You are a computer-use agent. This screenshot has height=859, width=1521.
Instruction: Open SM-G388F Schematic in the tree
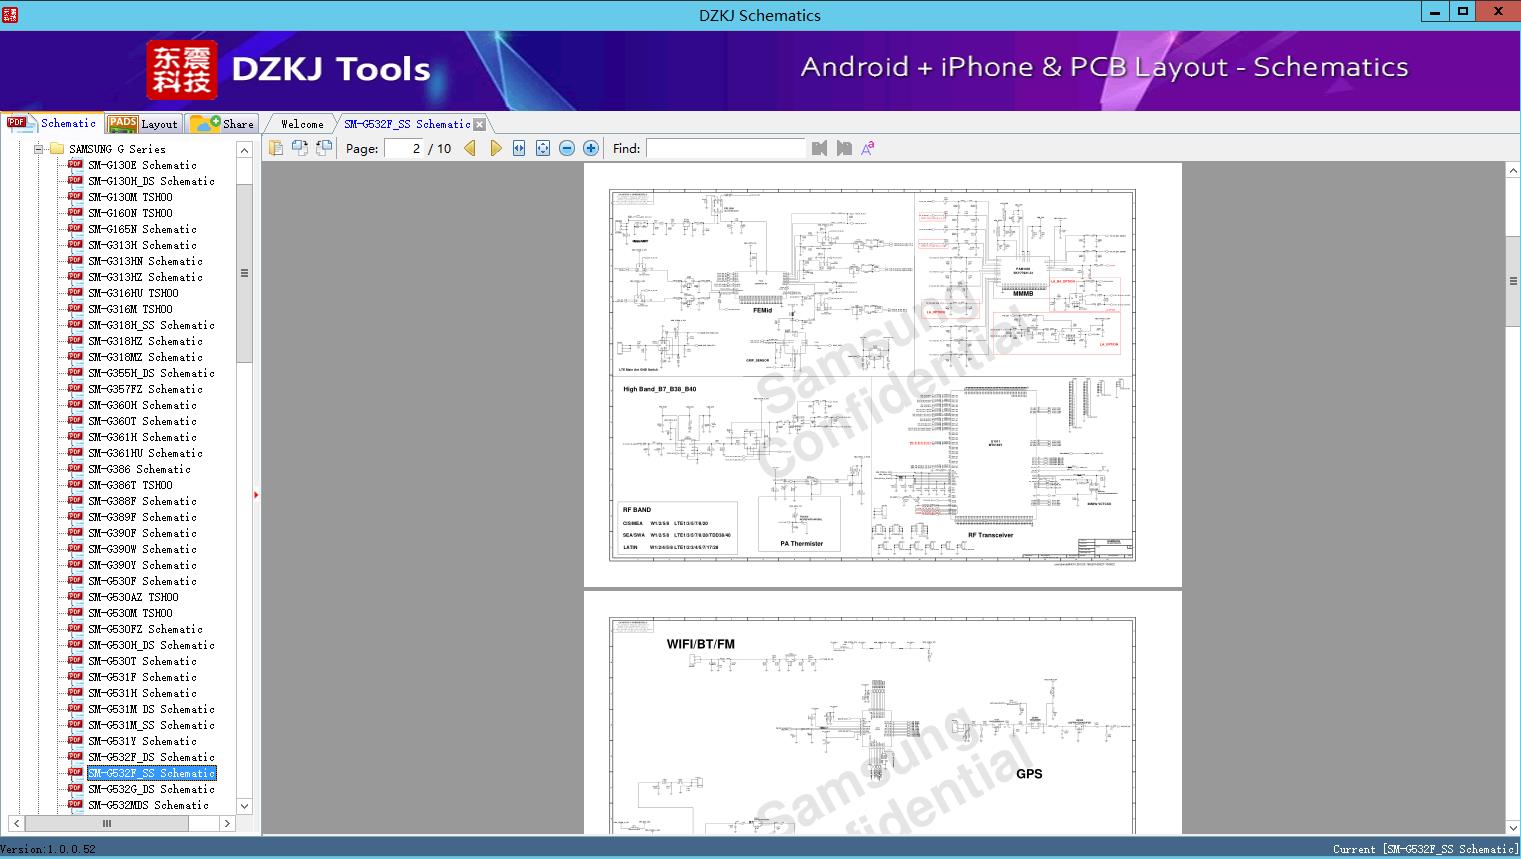(x=142, y=501)
